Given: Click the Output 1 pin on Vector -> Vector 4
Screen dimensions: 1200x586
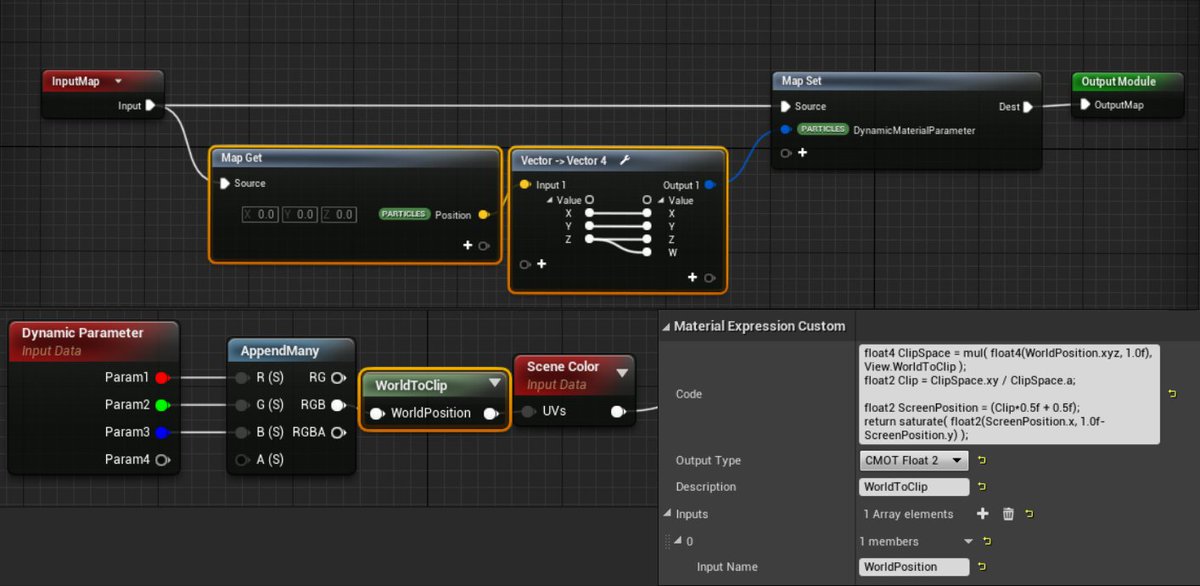Looking at the screenshot, I should 709,185.
